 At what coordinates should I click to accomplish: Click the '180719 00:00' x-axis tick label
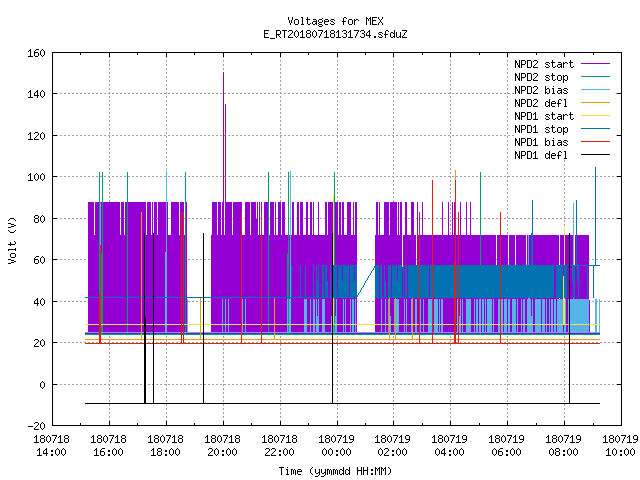coord(337,446)
